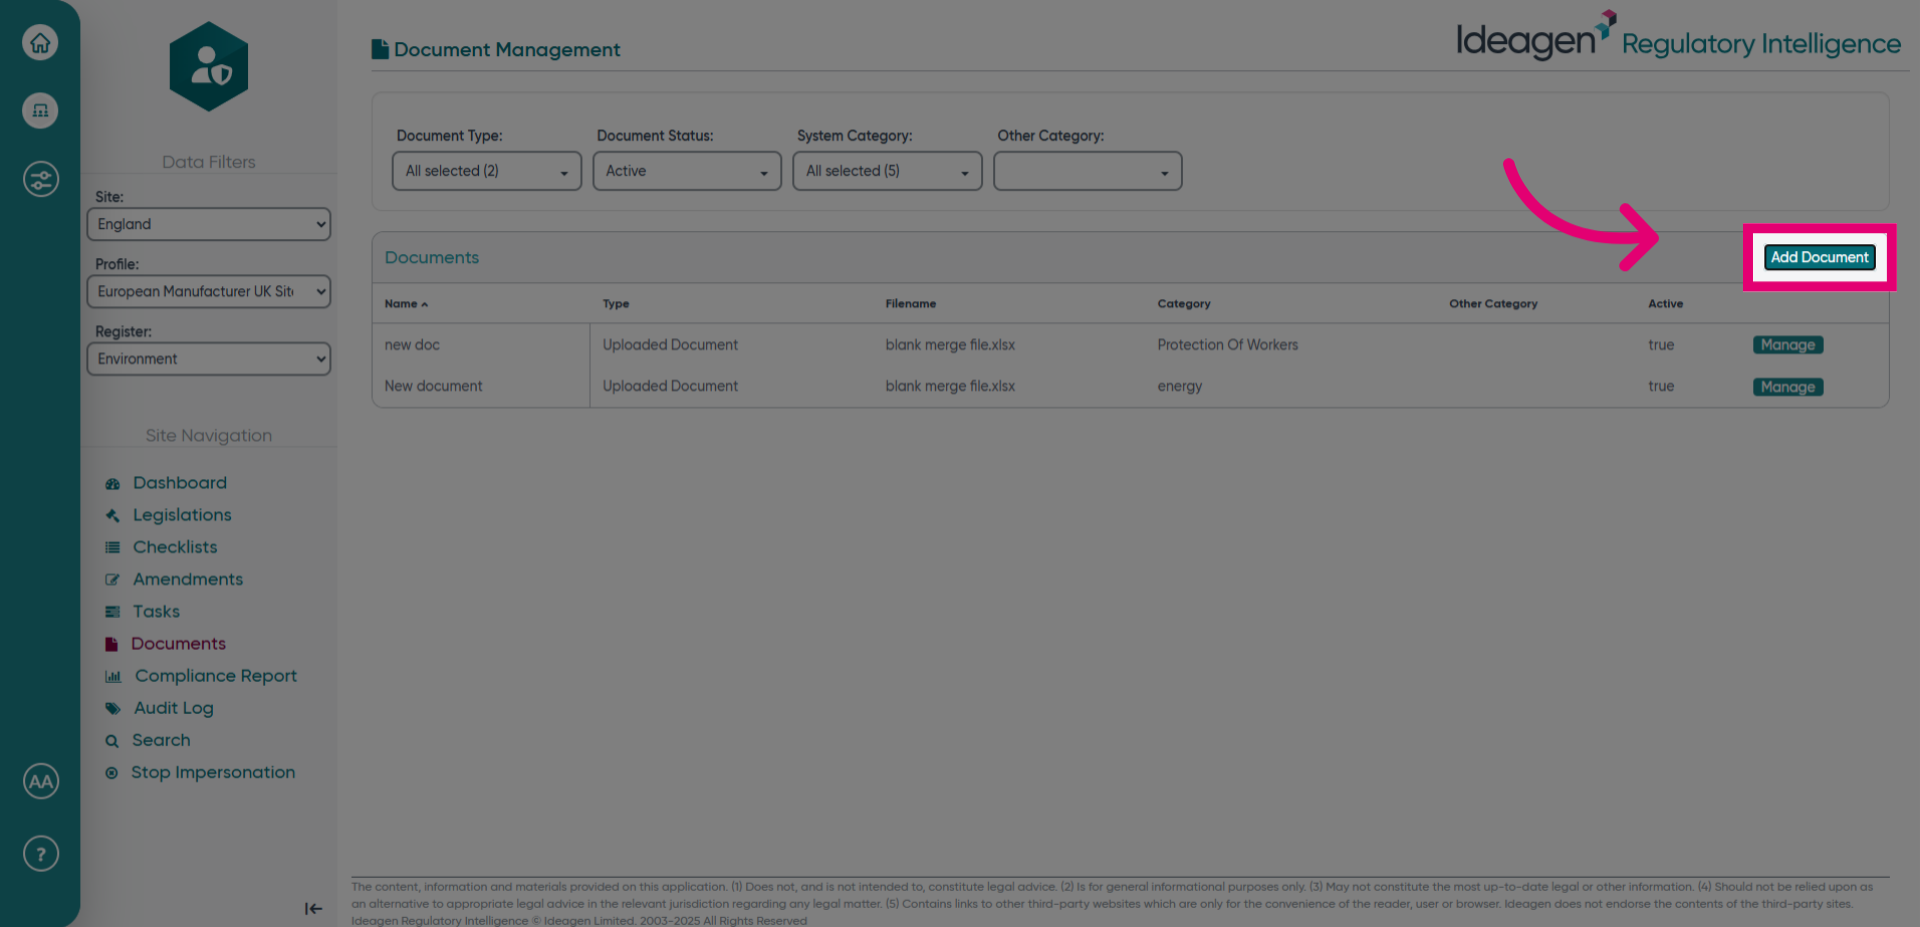
Task: Click the Add Document button
Action: [x=1819, y=257]
